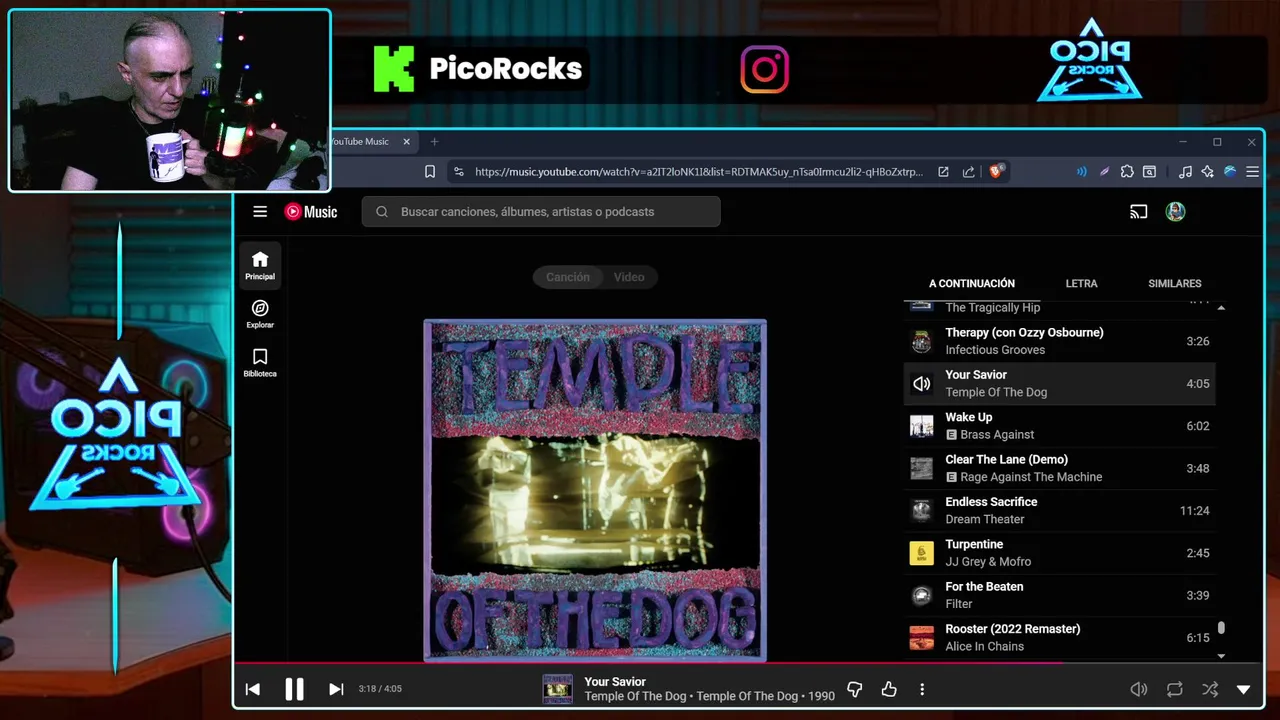This screenshot has width=1280, height=720.
Task: Play Rooster (2022 Remaster) from queue
Action: tap(1060, 638)
